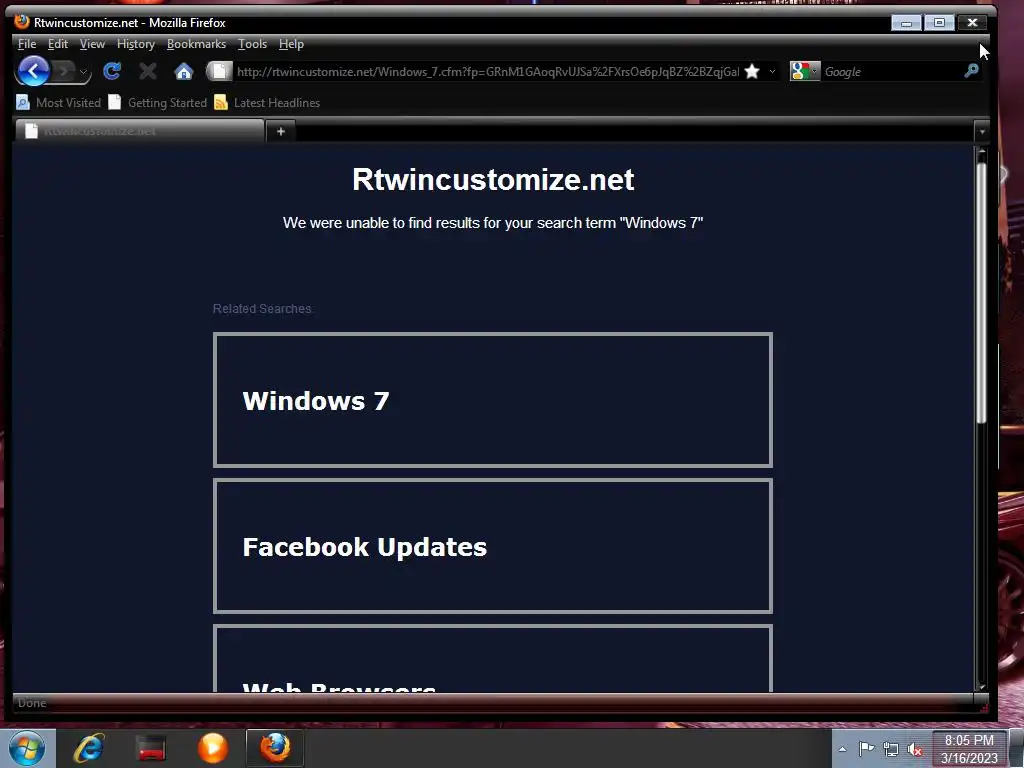This screenshot has height=768, width=1024.
Task: Reload the page with the refresh icon
Action: click(x=112, y=71)
